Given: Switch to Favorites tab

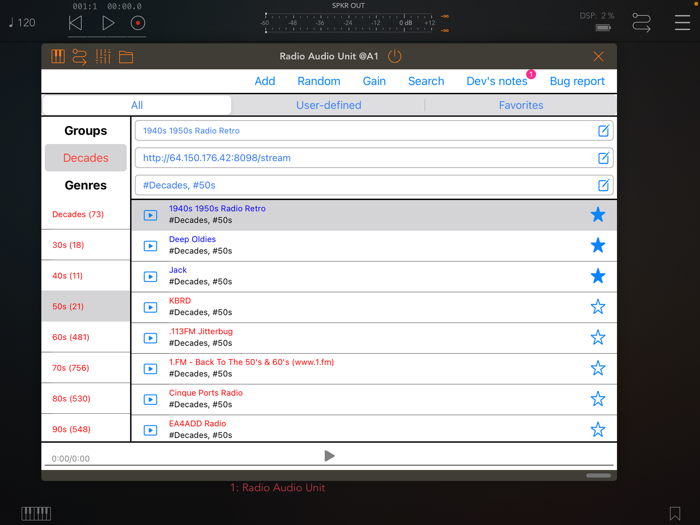Looking at the screenshot, I should (521, 105).
